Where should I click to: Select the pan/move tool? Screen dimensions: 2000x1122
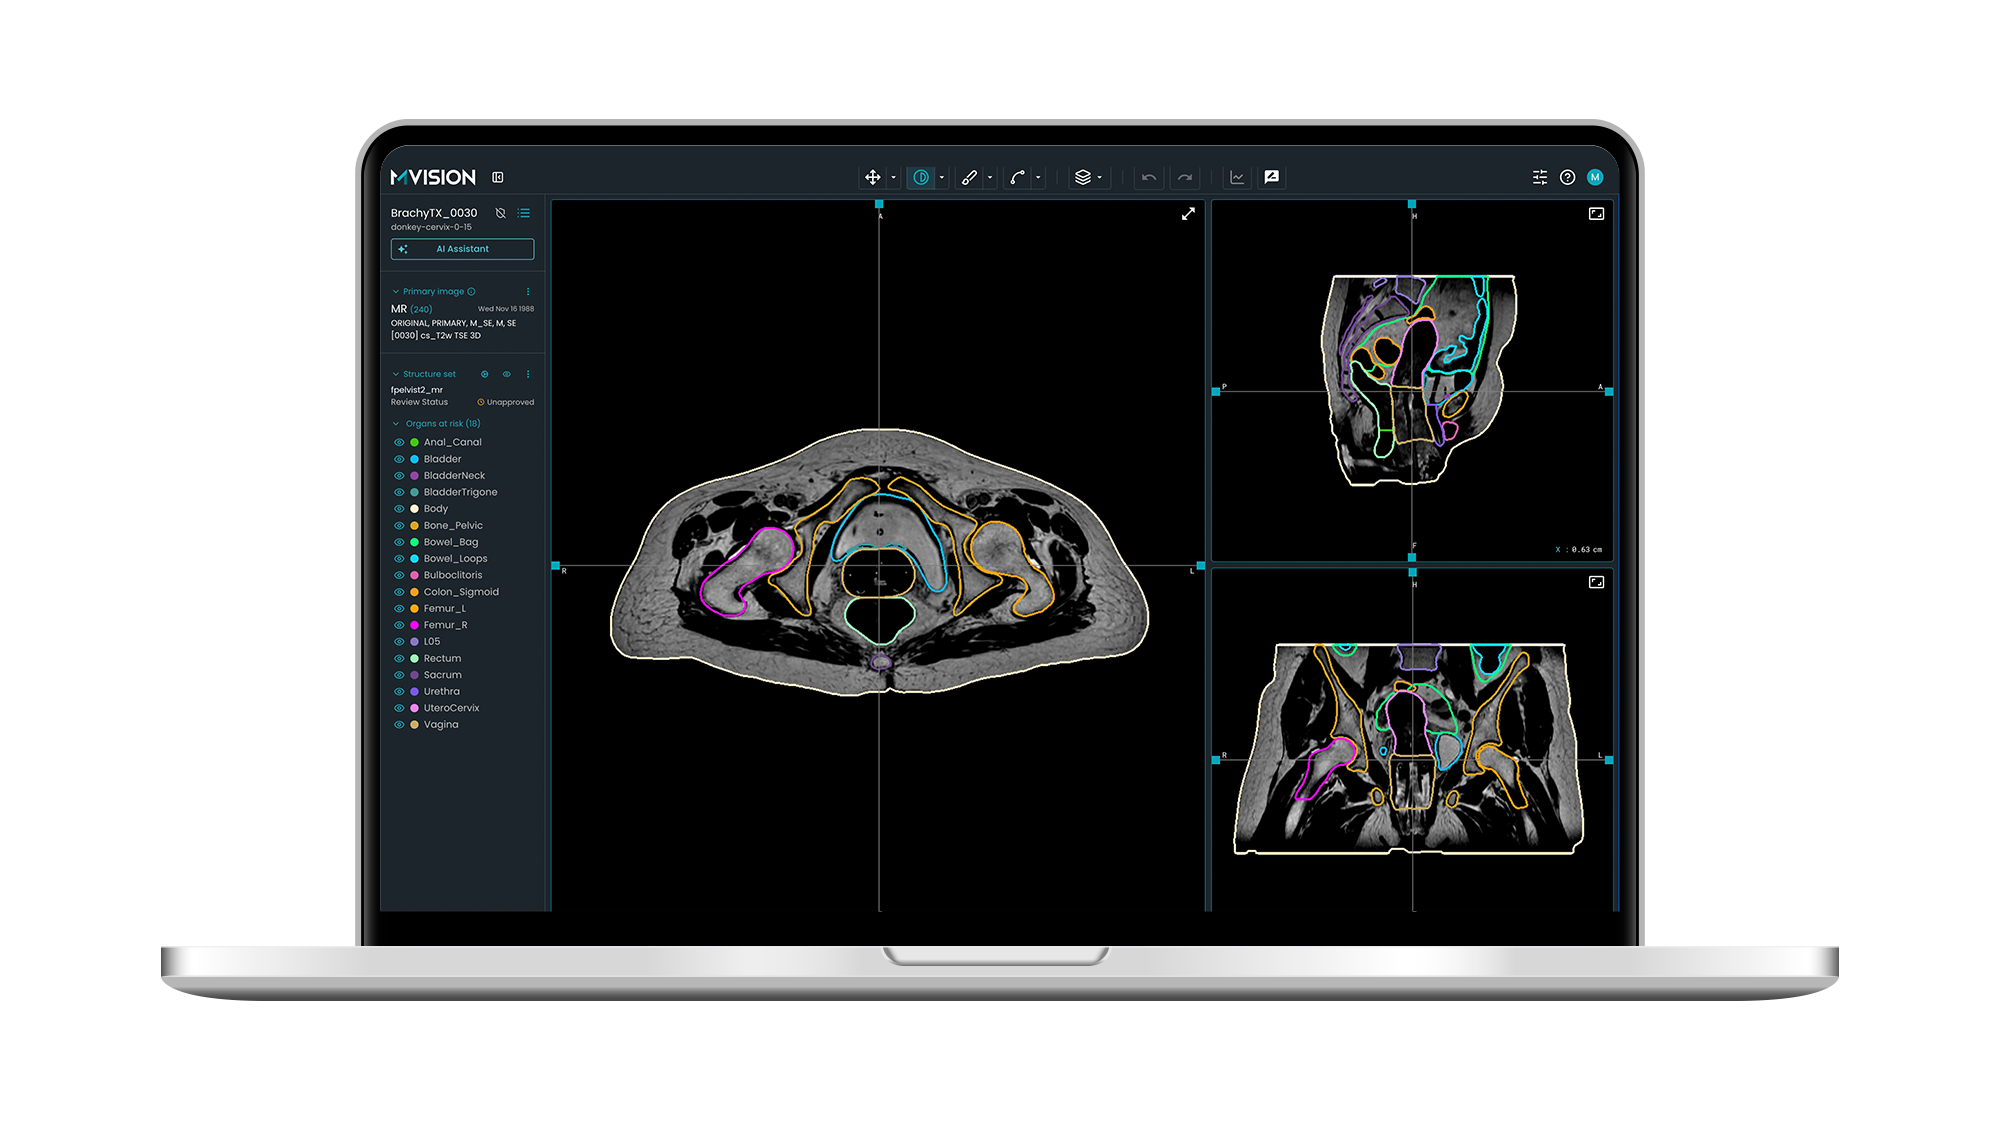[872, 177]
